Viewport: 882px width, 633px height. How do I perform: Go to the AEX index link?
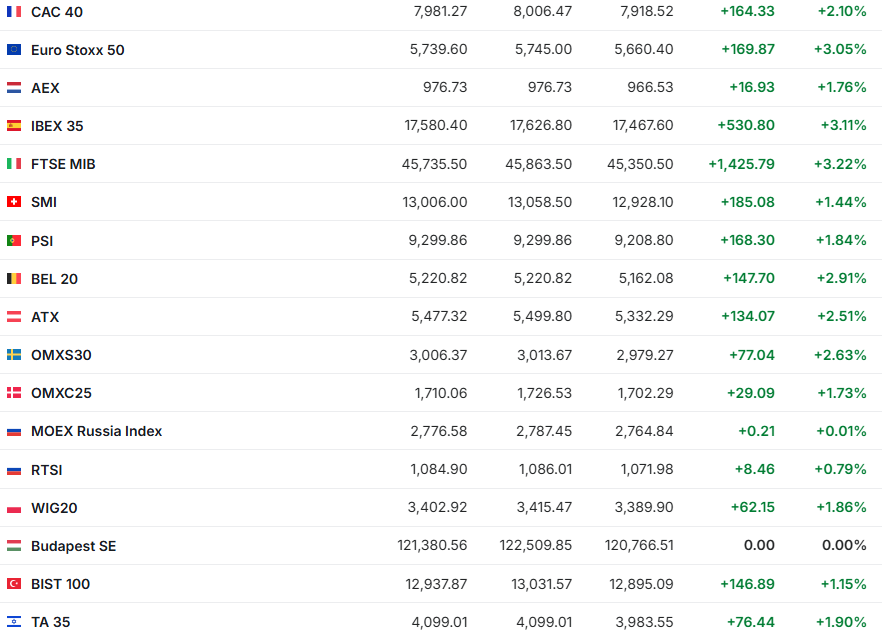(45, 88)
